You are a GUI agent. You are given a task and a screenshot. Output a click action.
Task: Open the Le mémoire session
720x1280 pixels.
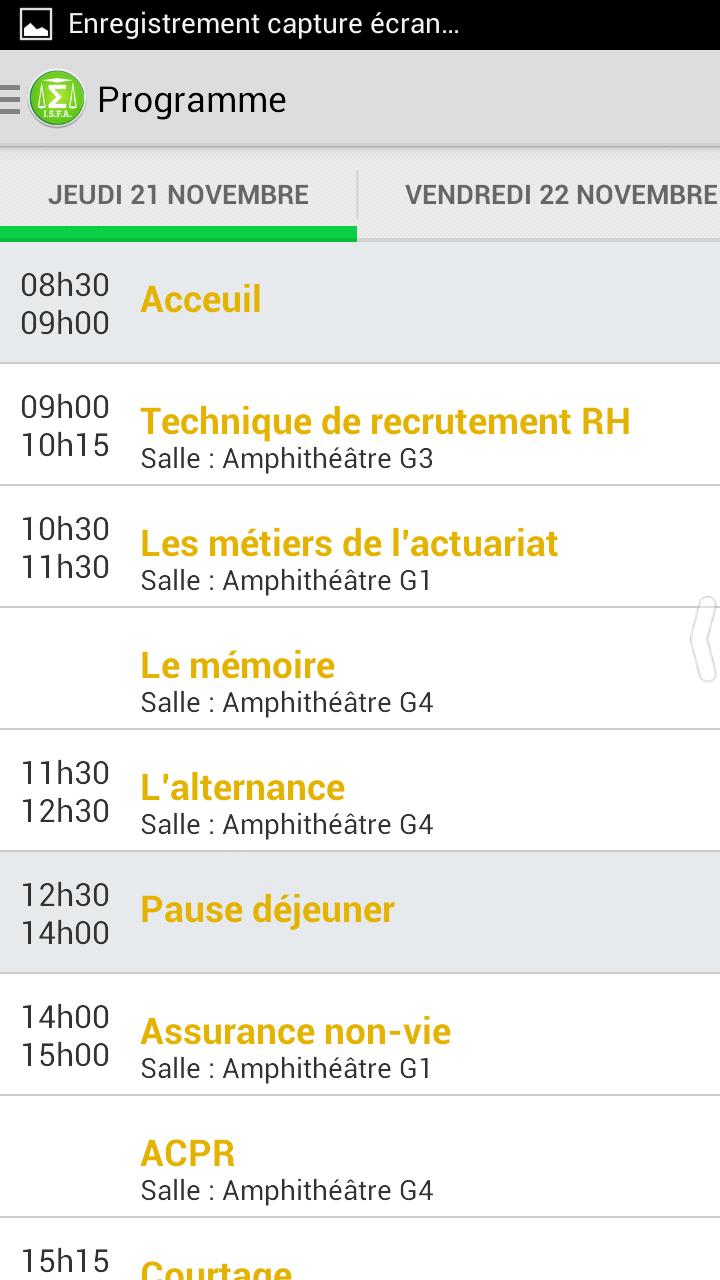click(238, 667)
